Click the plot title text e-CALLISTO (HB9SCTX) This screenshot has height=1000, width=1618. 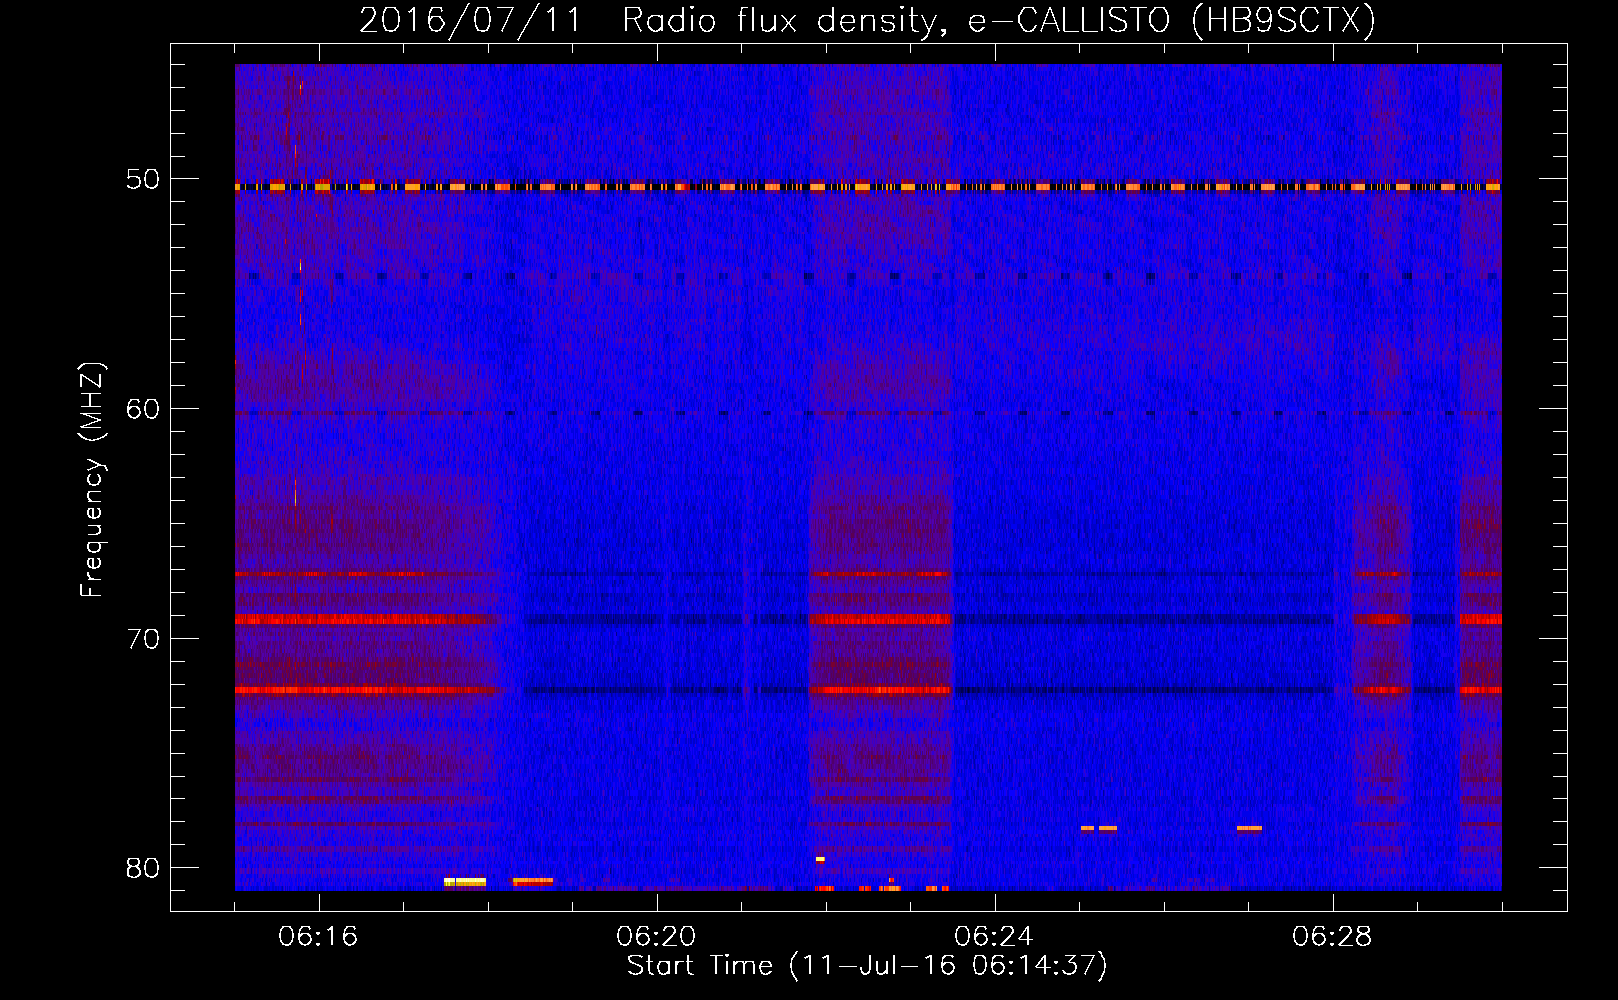1171,21
